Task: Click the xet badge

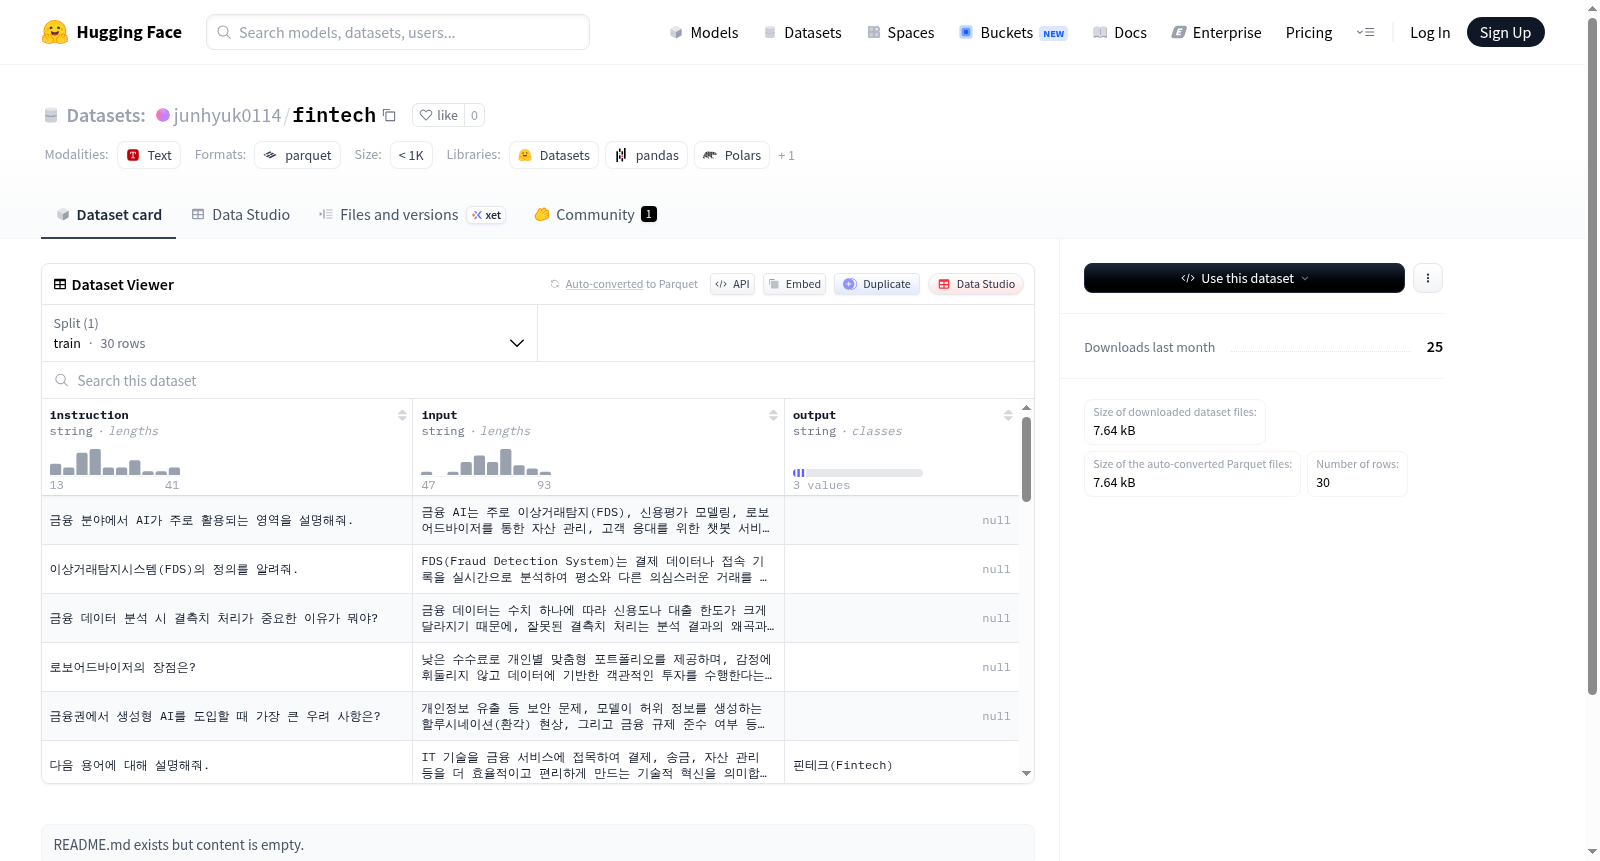Action: [x=487, y=215]
